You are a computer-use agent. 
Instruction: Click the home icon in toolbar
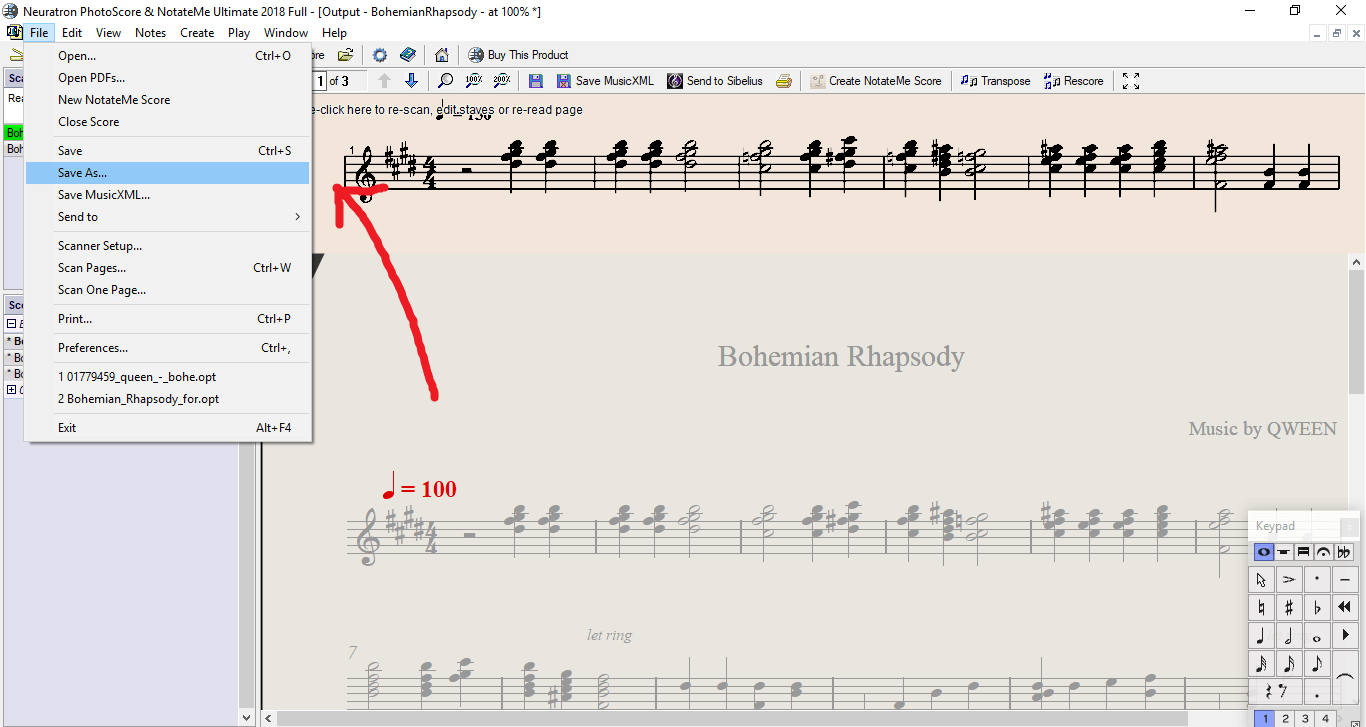pos(441,55)
